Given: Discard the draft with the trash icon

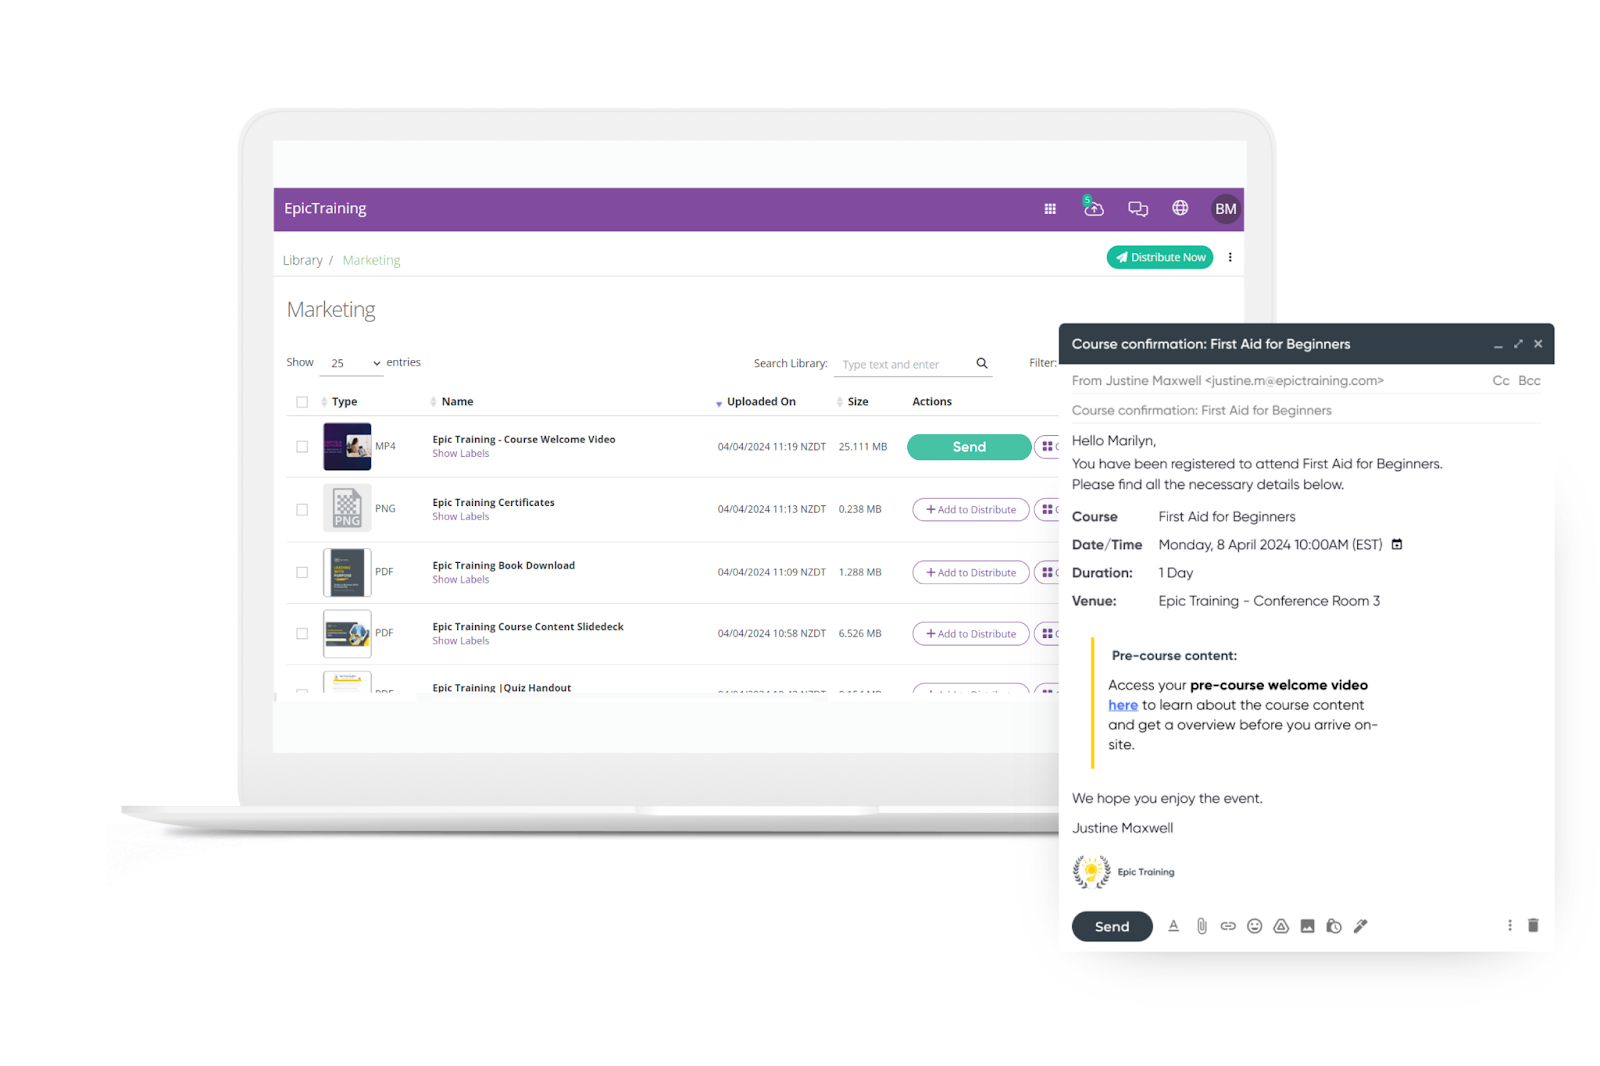Looking at the screenshot, I should (1533, 925).
